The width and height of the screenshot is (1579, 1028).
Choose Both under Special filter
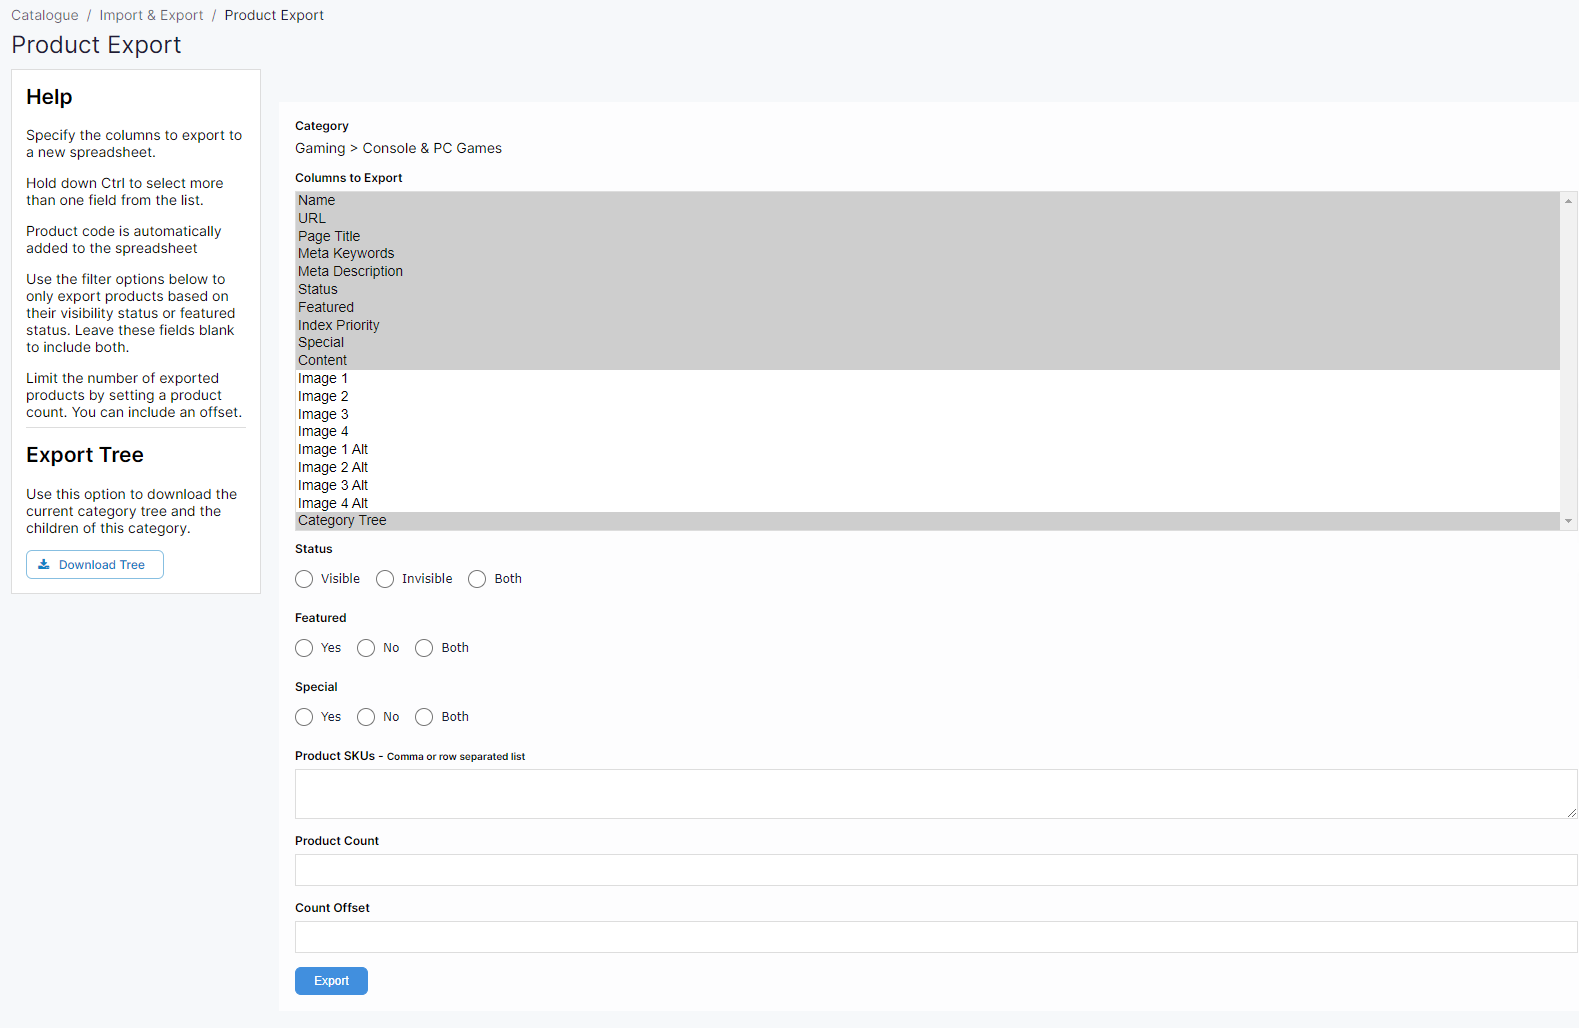coord(424,717)
